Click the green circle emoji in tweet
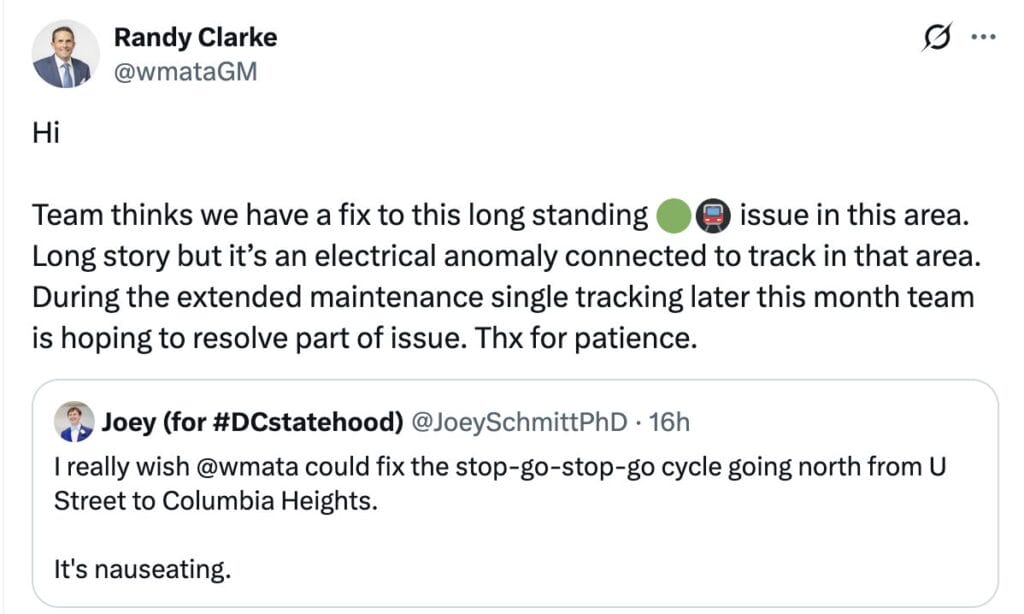The height and width of the screenshot is (614, 1024). pos(674,216)
